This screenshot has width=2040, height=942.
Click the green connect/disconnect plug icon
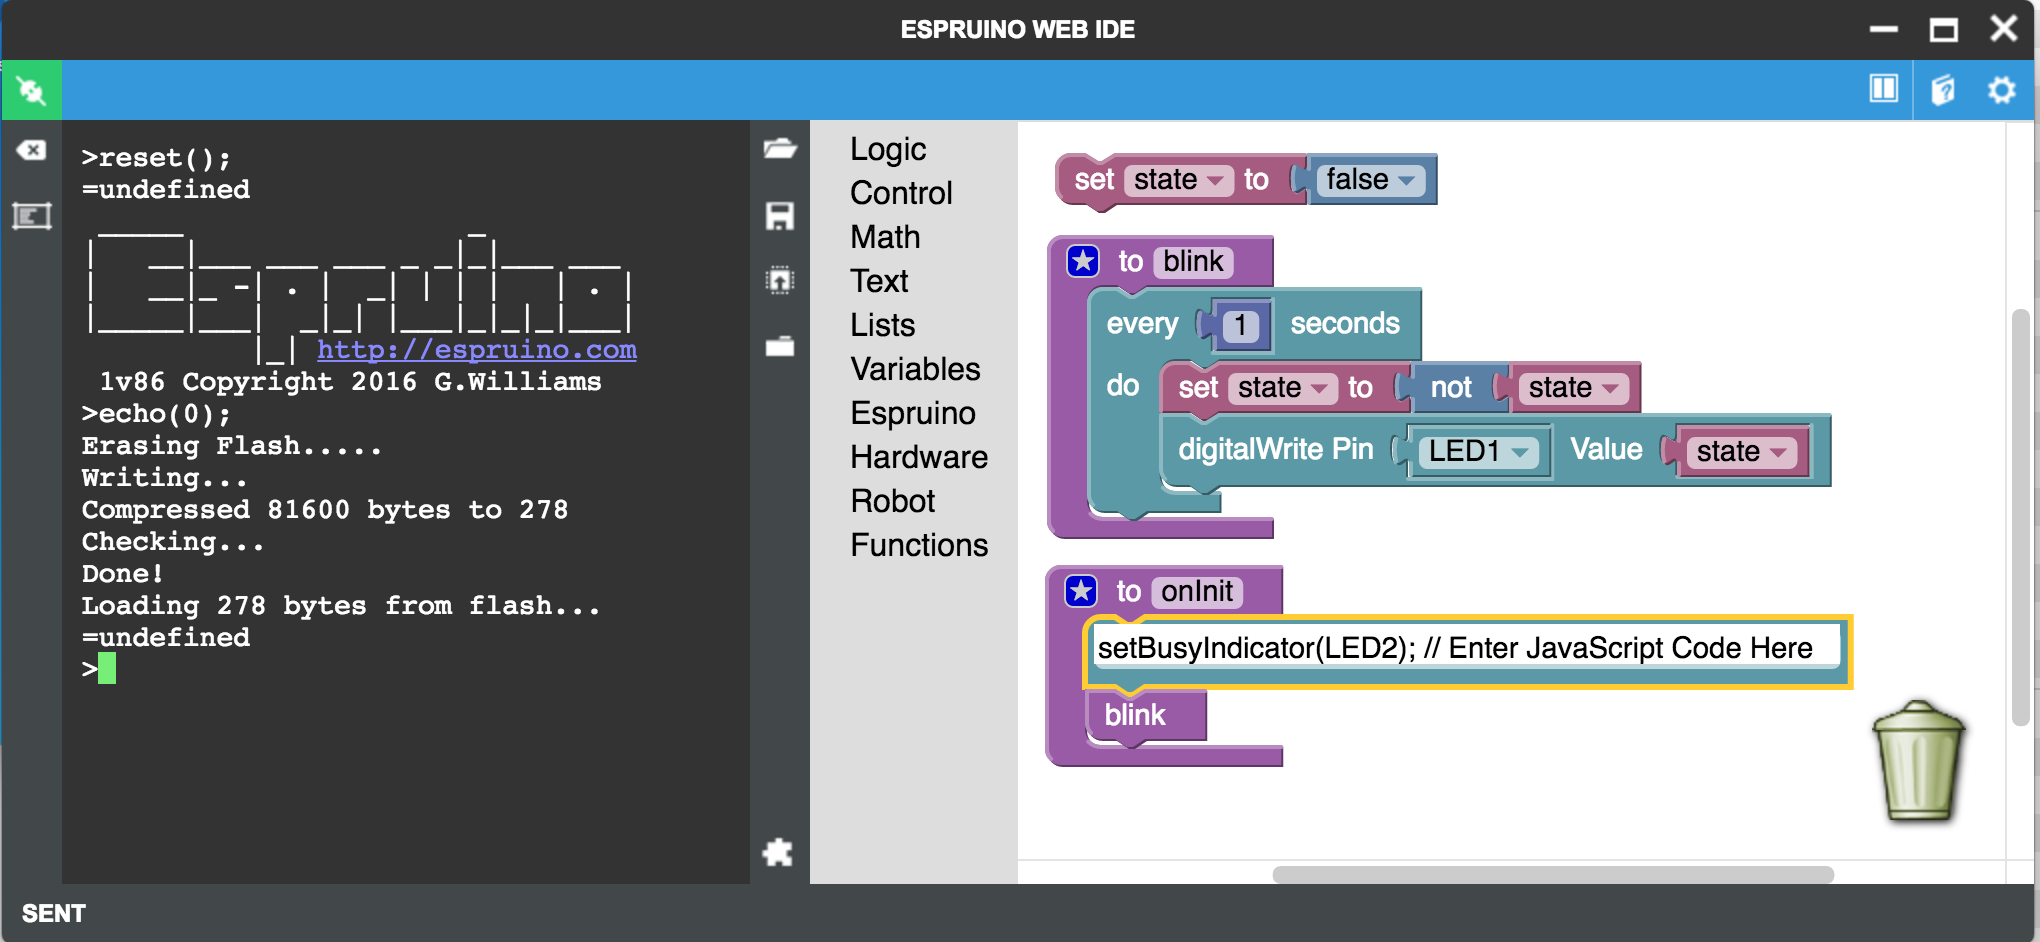(x=31, y=91)
